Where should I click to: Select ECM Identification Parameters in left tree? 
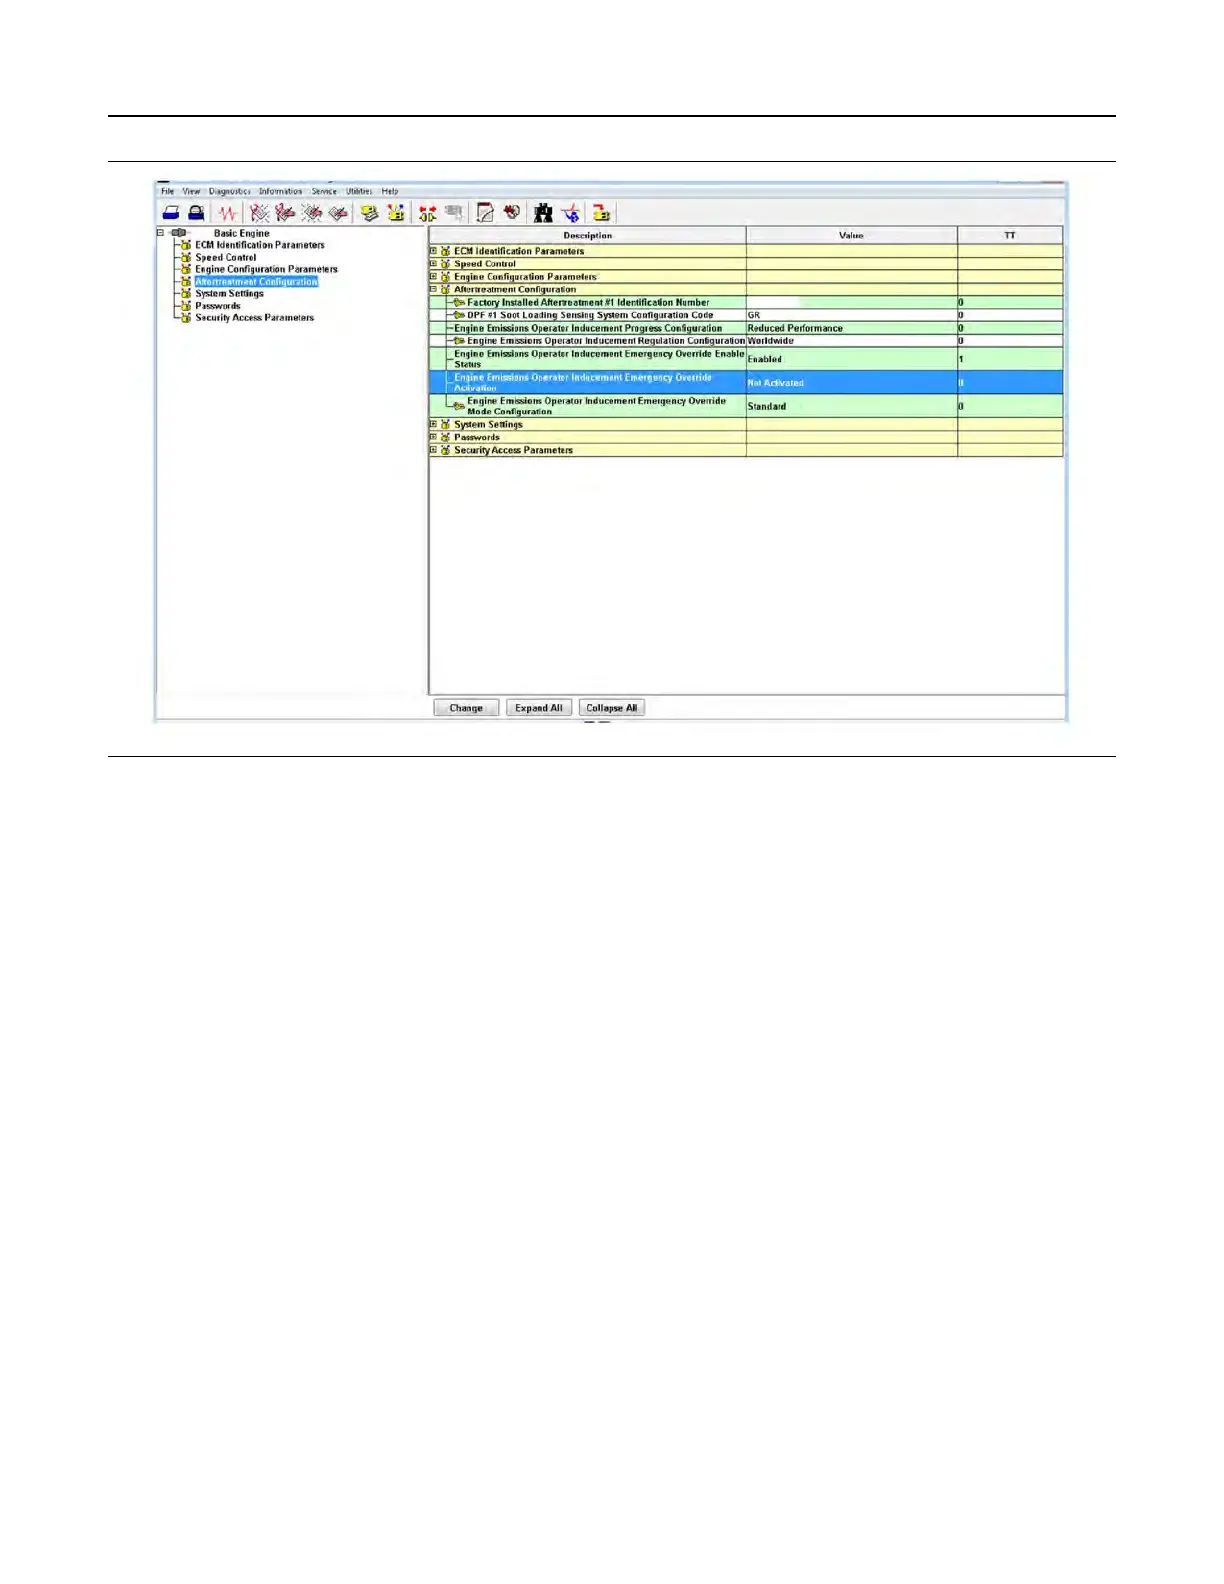click(x=260, y=245)
